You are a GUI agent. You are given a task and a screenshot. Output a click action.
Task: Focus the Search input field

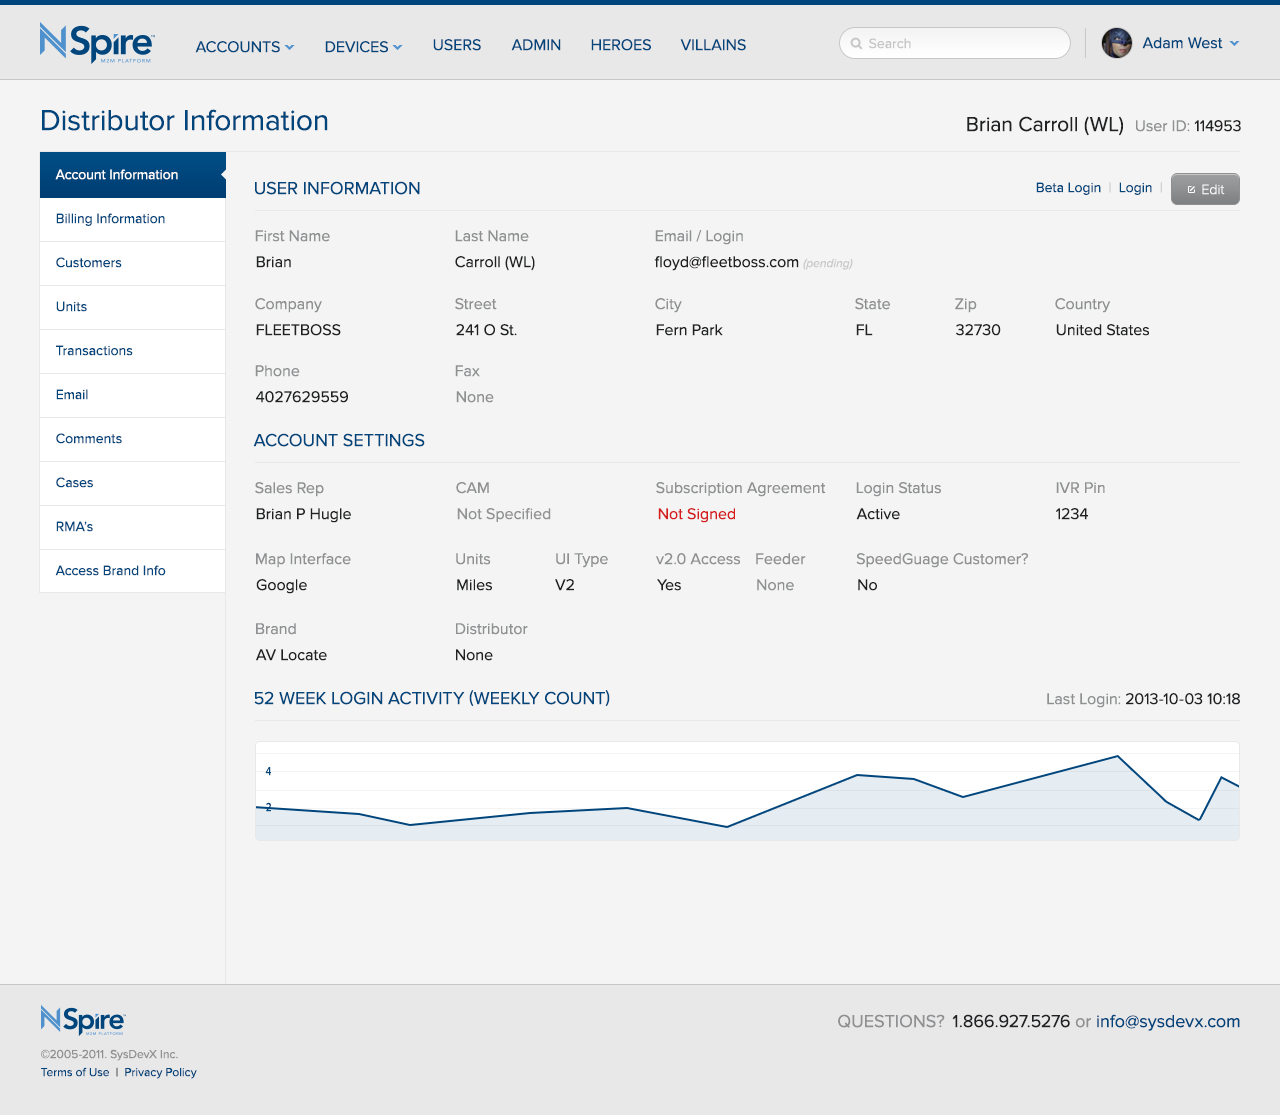click(960, 44)
